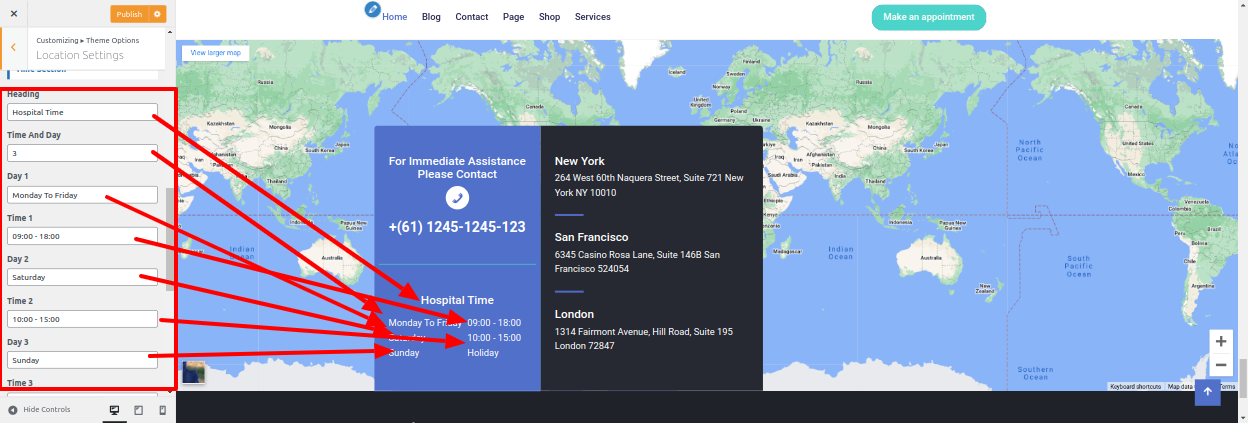Click the Heading input field

82,112
